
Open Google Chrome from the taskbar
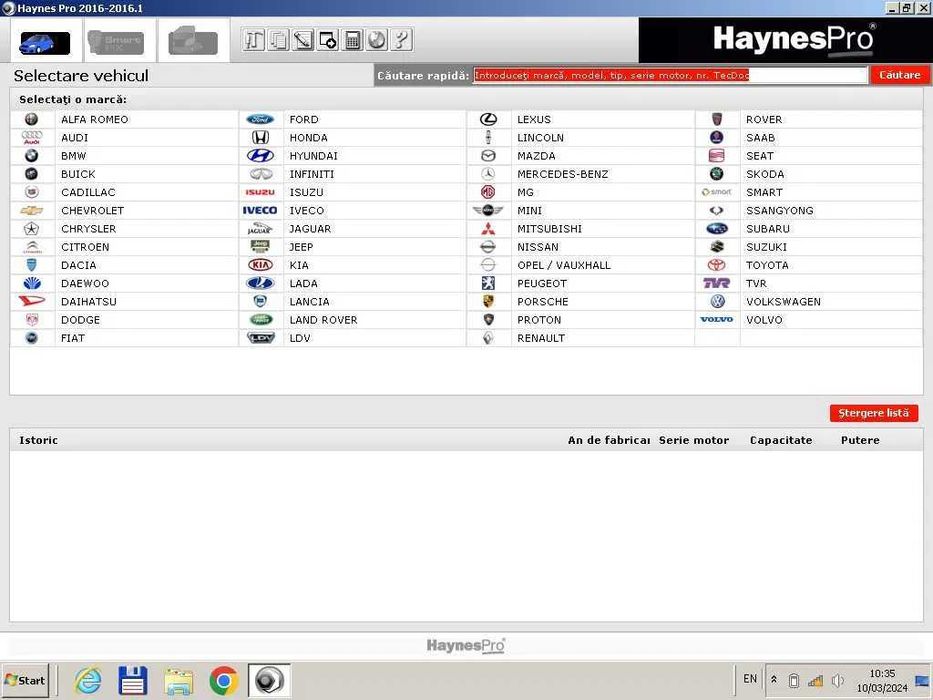224,681
